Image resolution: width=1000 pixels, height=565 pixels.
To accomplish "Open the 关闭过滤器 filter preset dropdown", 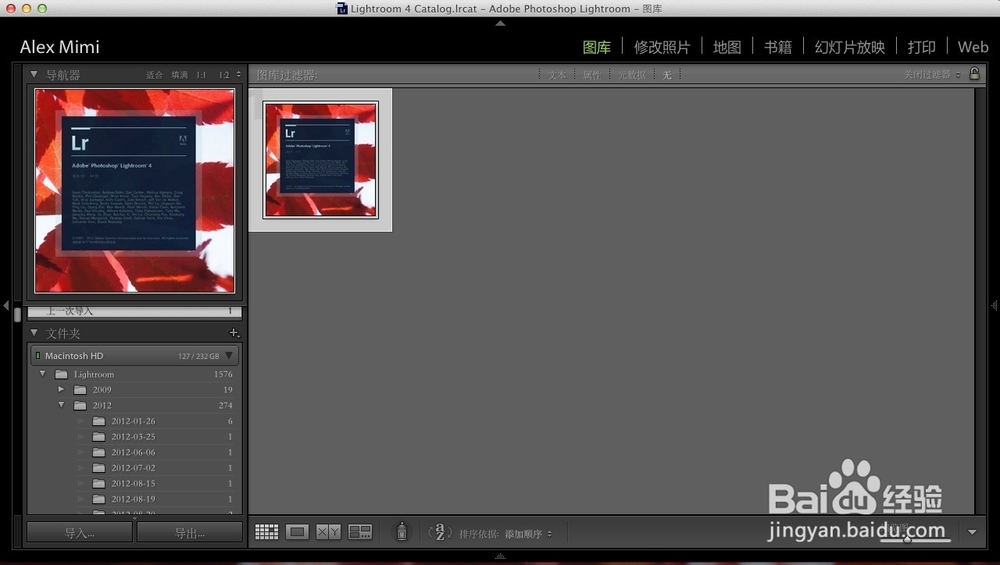I will [x=932, y=75].
